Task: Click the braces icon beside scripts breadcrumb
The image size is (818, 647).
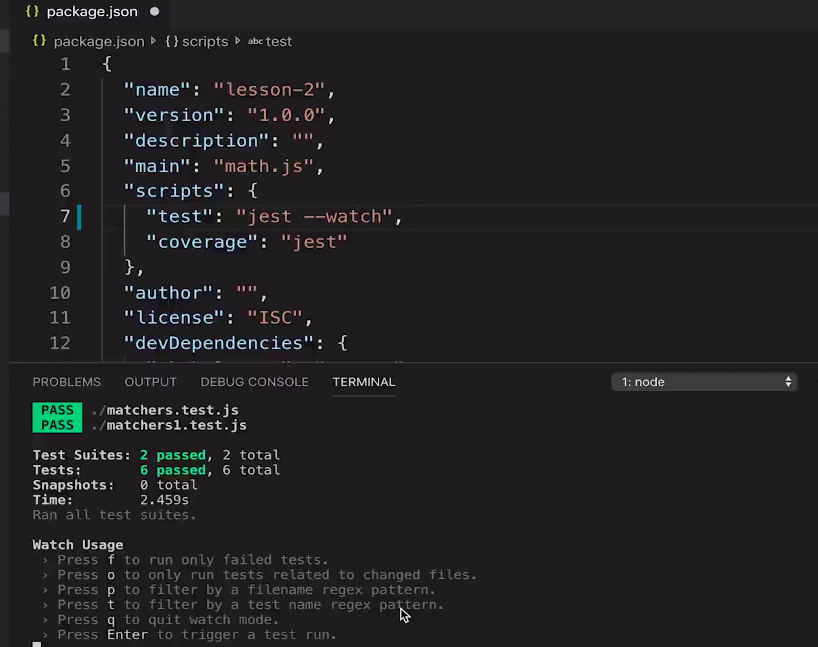Action: click(172, 41)
